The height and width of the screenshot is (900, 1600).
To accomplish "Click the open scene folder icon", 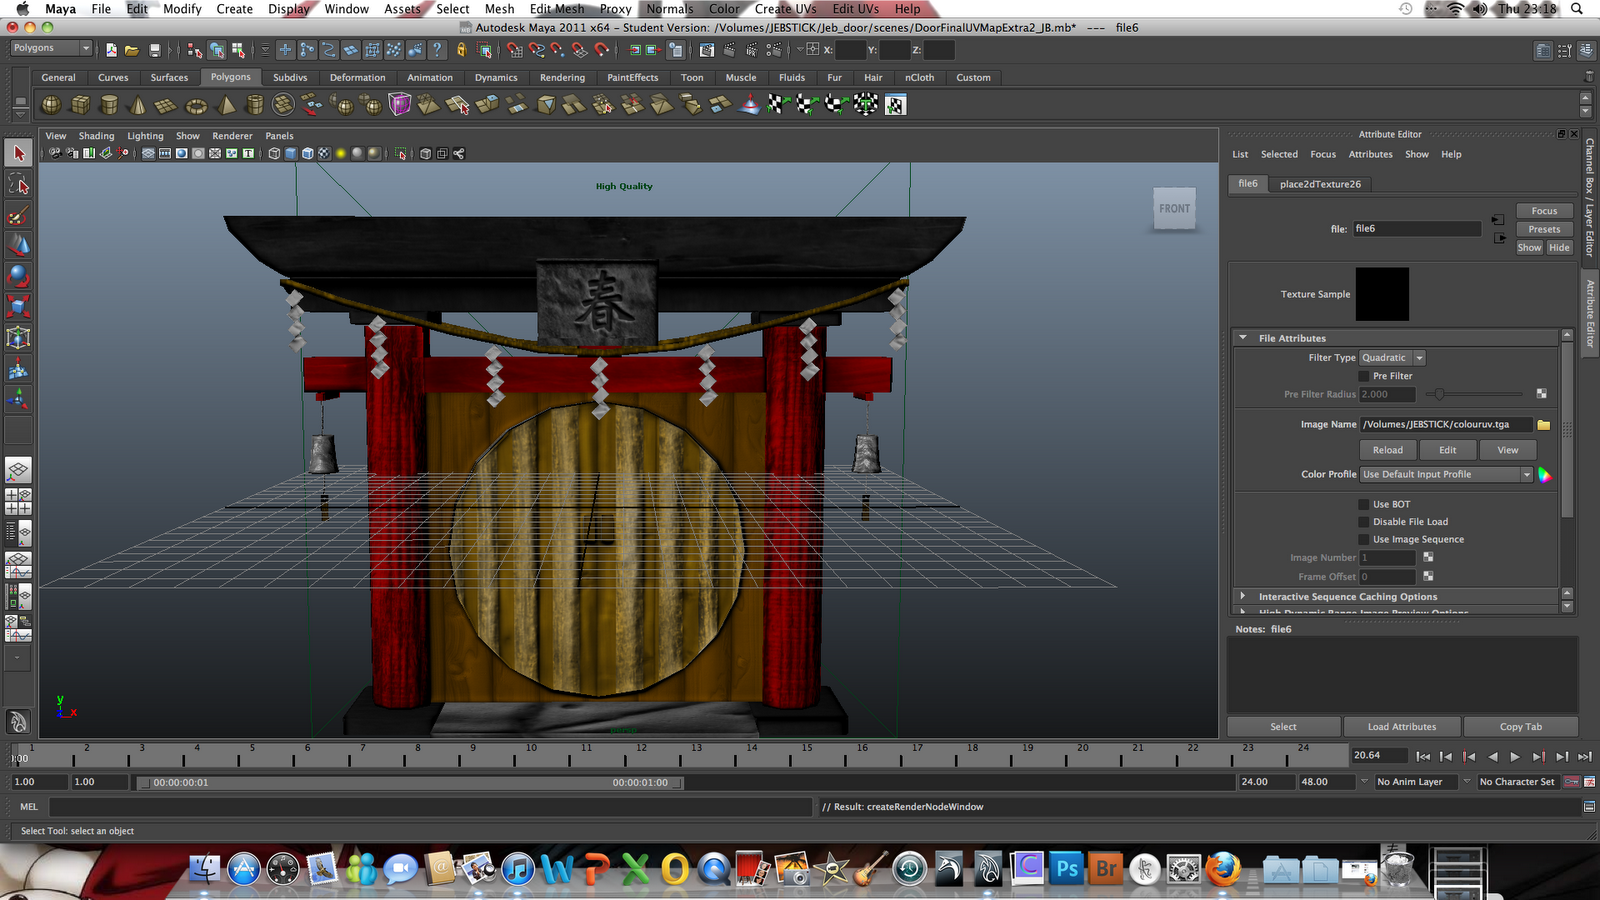I will point(132,49).
